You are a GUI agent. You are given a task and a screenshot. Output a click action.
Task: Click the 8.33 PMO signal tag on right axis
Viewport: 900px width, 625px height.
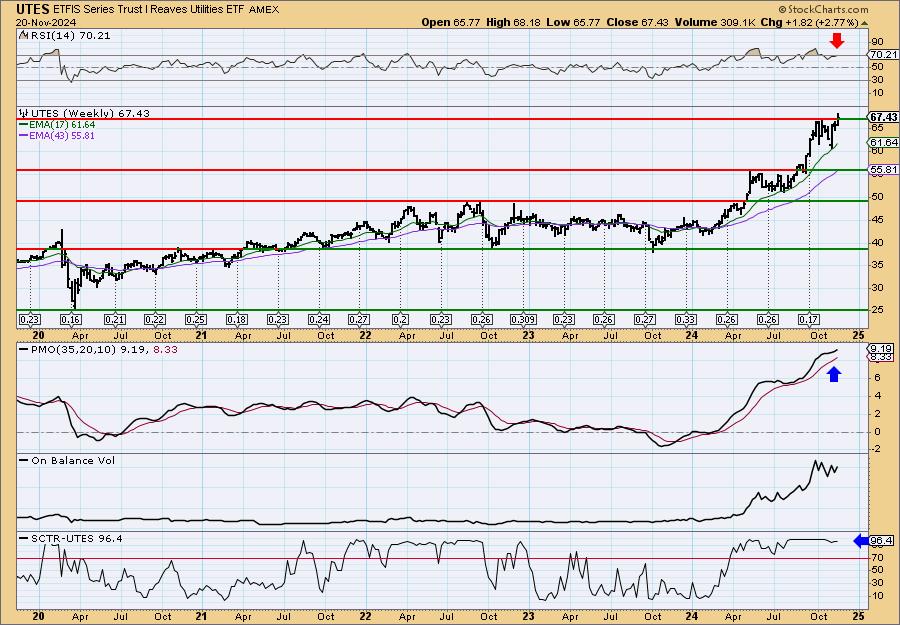pos(880,357)
